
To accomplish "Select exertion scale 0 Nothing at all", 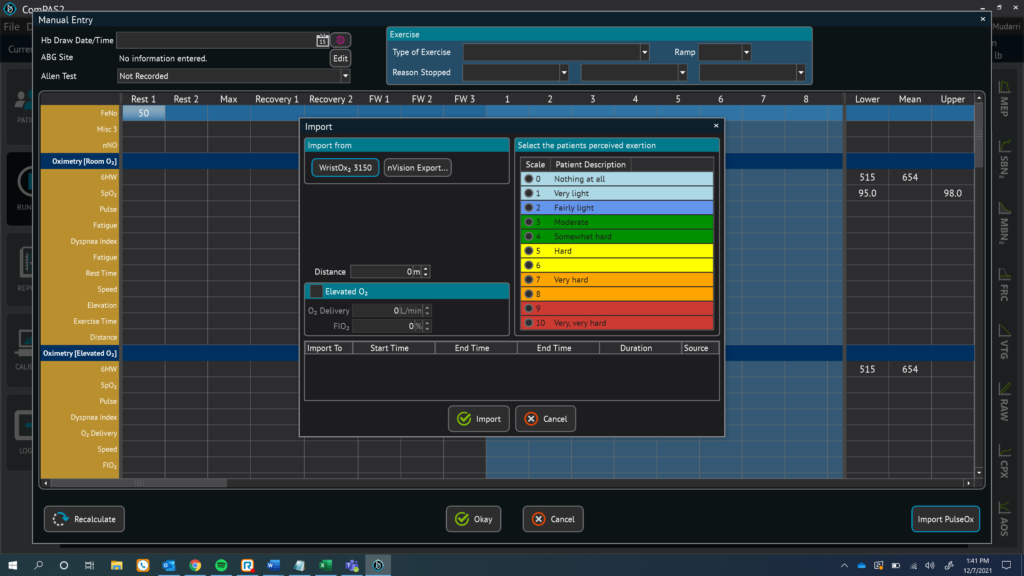I will [616, 179].
